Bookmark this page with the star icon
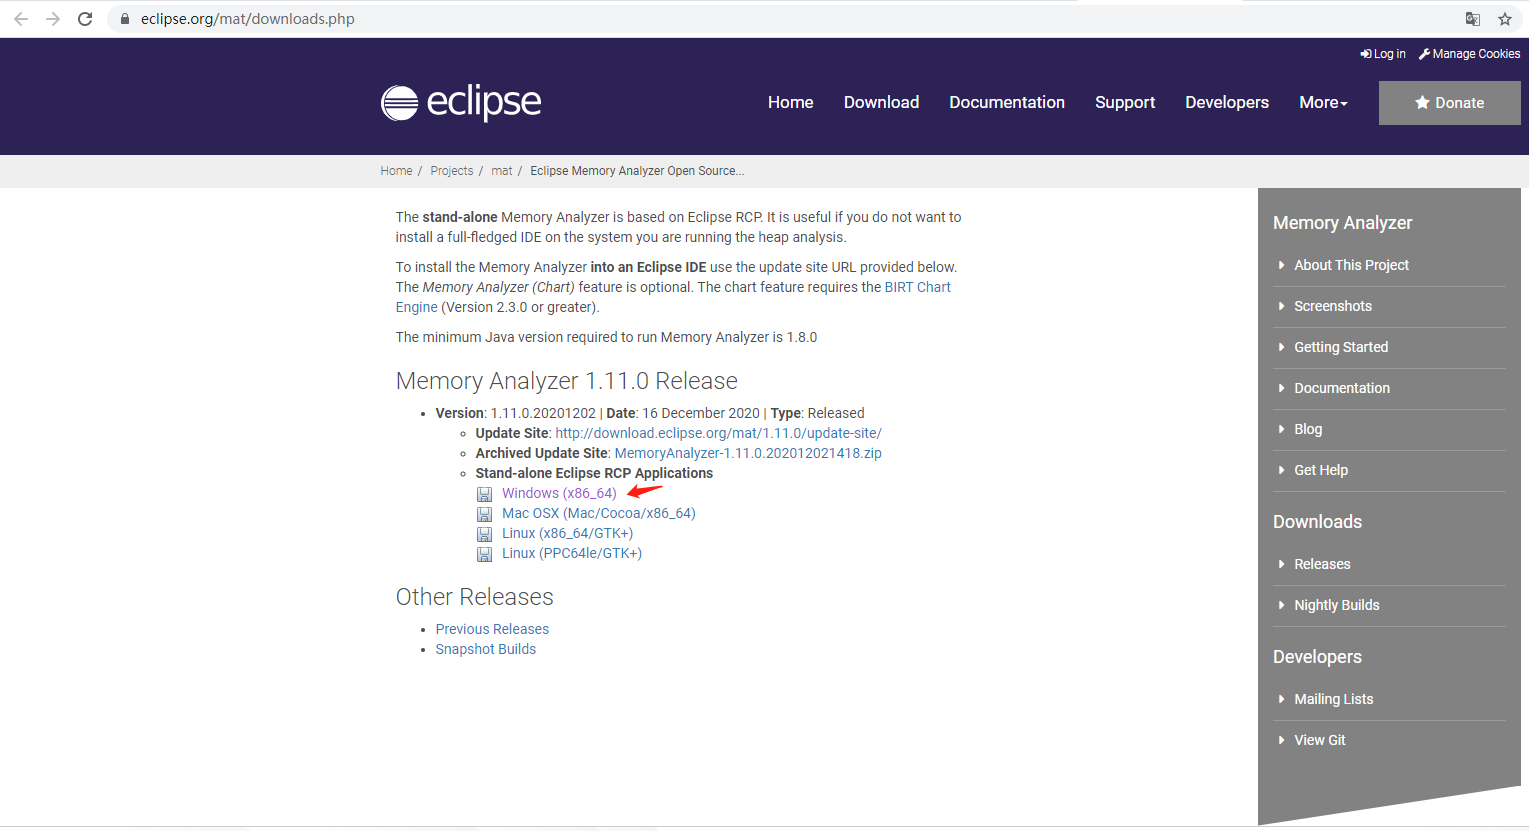This screenshot has height=831, width=1529. tap(1505, 19)
